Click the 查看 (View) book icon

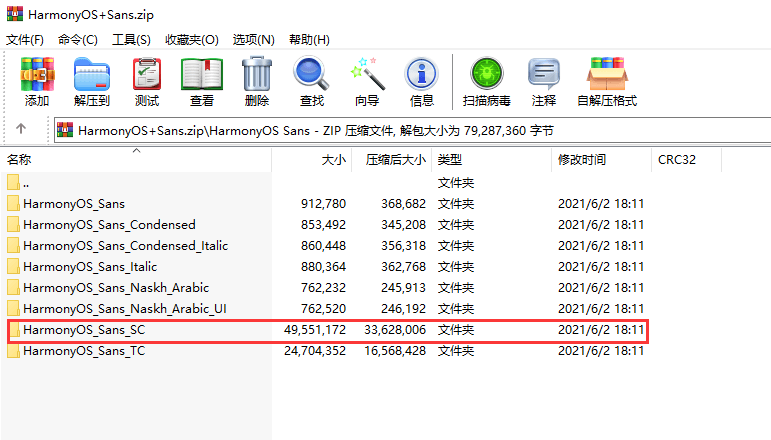point(202,74)
